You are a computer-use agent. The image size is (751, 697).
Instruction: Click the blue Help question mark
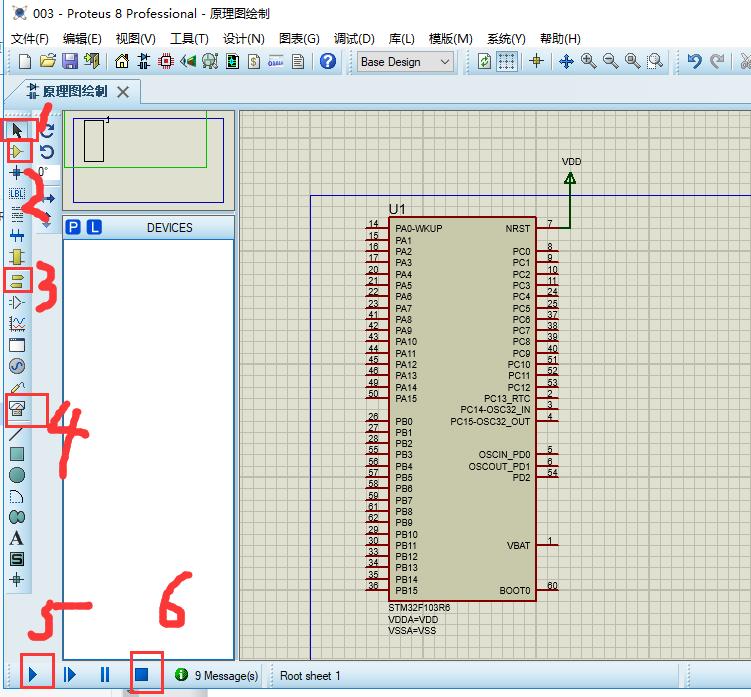(x=328, y=61)
